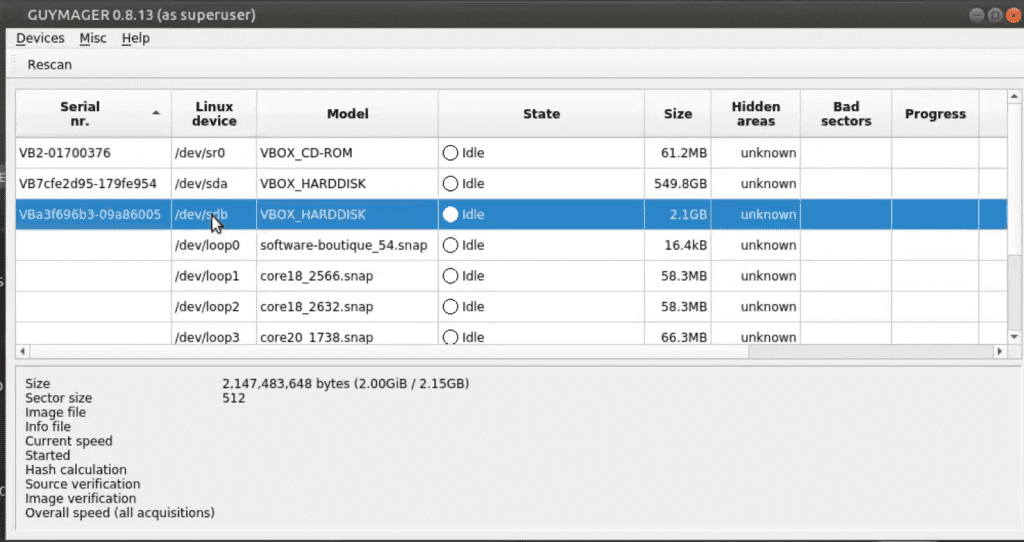Image resolution: width=1024 pixels, height=542 pixels.
Task: Open the Devices menu
Action: (40, 38)
